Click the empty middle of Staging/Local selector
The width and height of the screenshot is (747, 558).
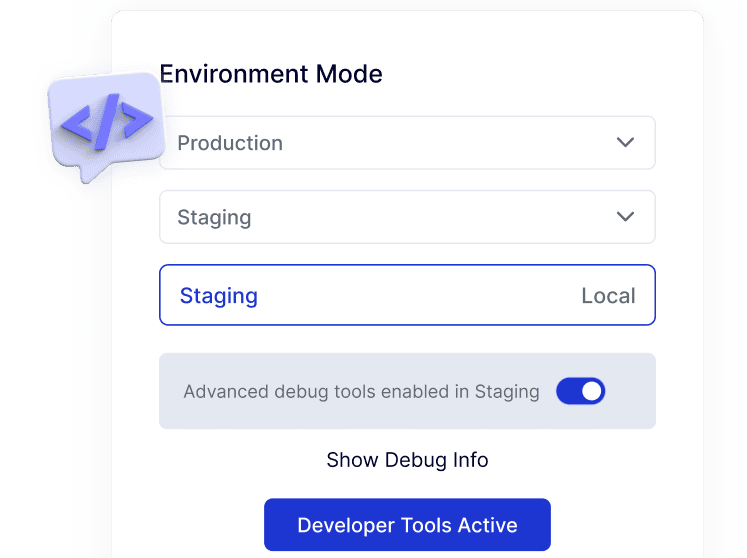click(x=420, y=296)
